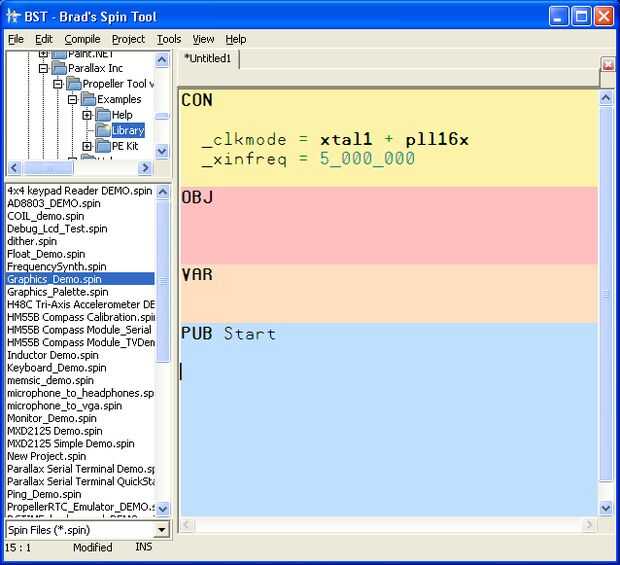Select Inductor Demo.spin file

click(x=53, y=355)
